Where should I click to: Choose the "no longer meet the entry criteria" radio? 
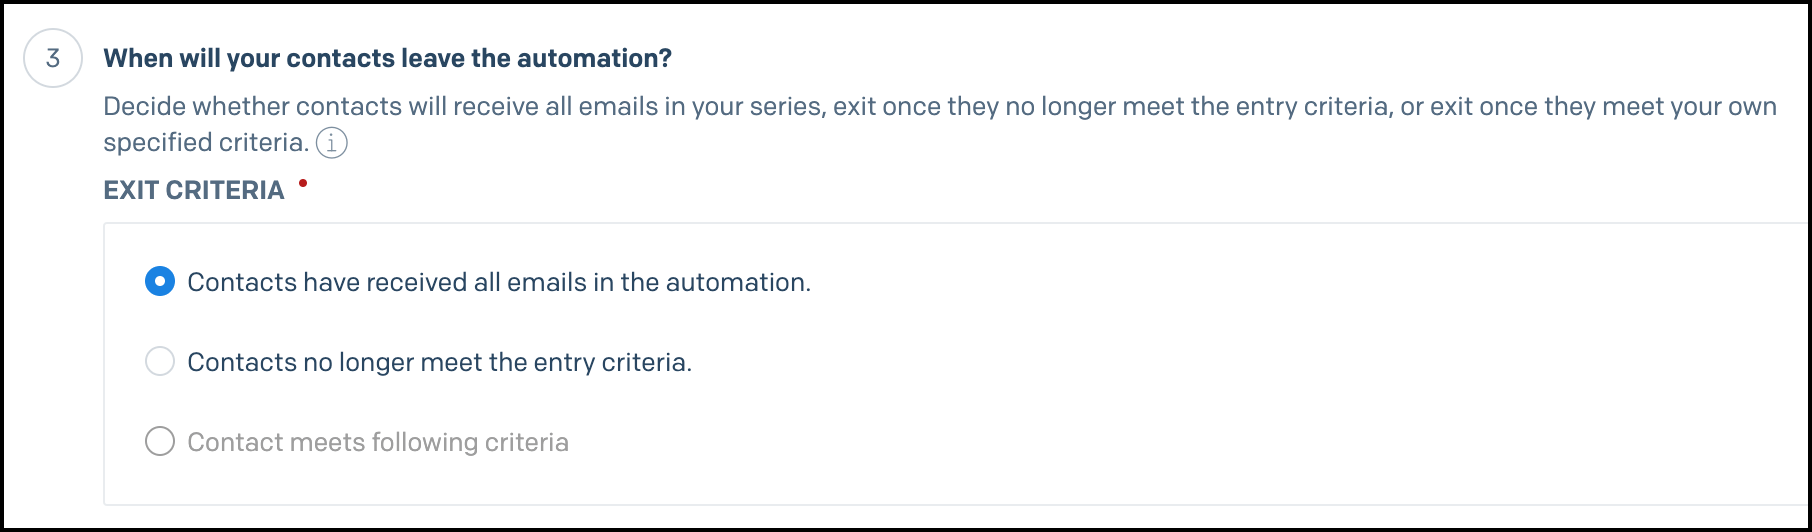[160, 362]
